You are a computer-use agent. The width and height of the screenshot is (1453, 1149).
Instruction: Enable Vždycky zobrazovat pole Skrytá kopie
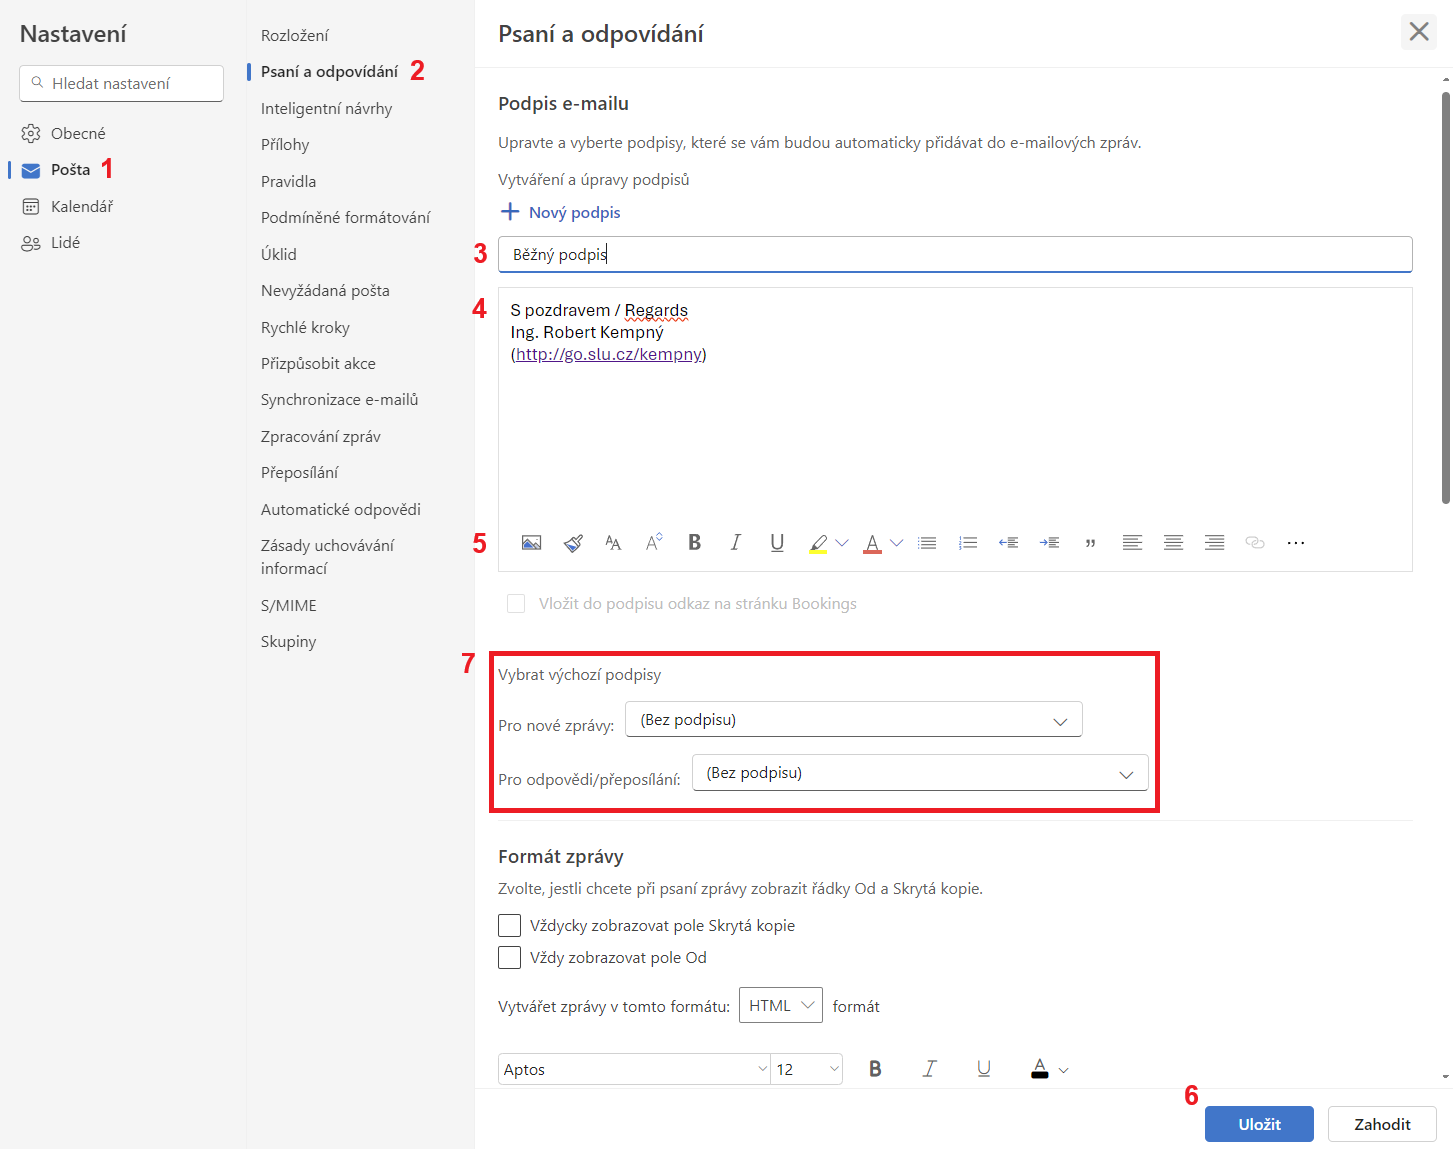click(509, 925)
